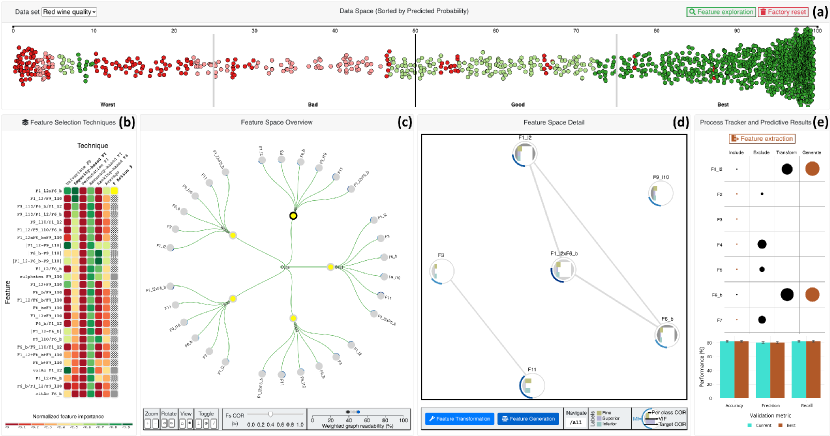Screen dimensions: 830x436
Task: Click the Factory reset button
Action: pos(783,12)
